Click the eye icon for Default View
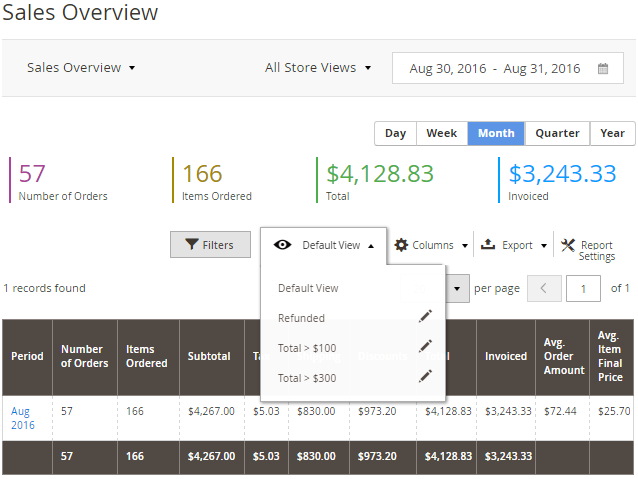 coord(282,245)
